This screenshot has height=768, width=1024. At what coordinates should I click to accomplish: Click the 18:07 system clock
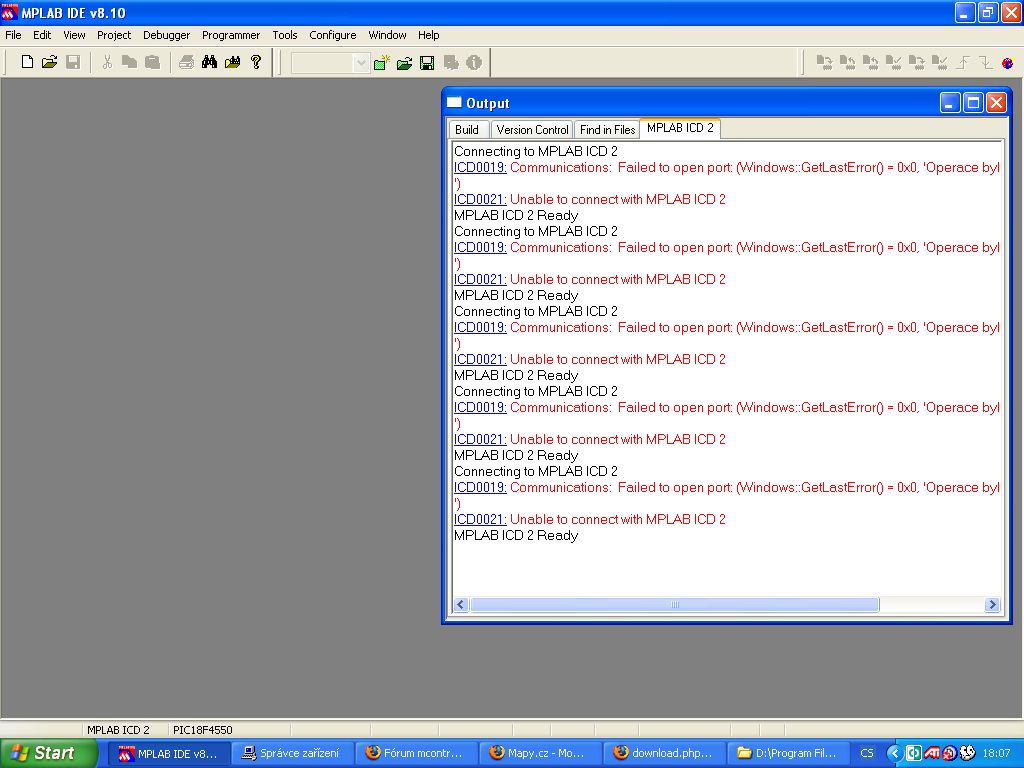[x=996, y=753]
